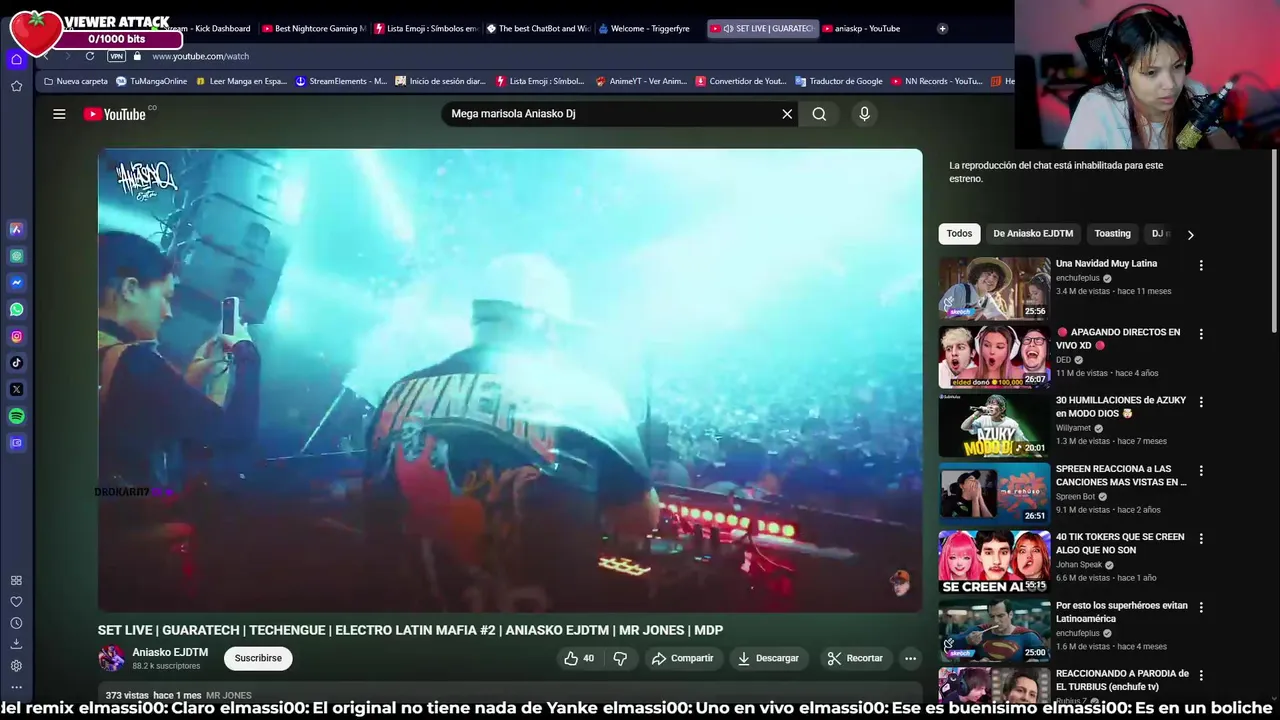
Task: Open Convertidor de Yout... bookmark
Action: [x=741, y=81]
